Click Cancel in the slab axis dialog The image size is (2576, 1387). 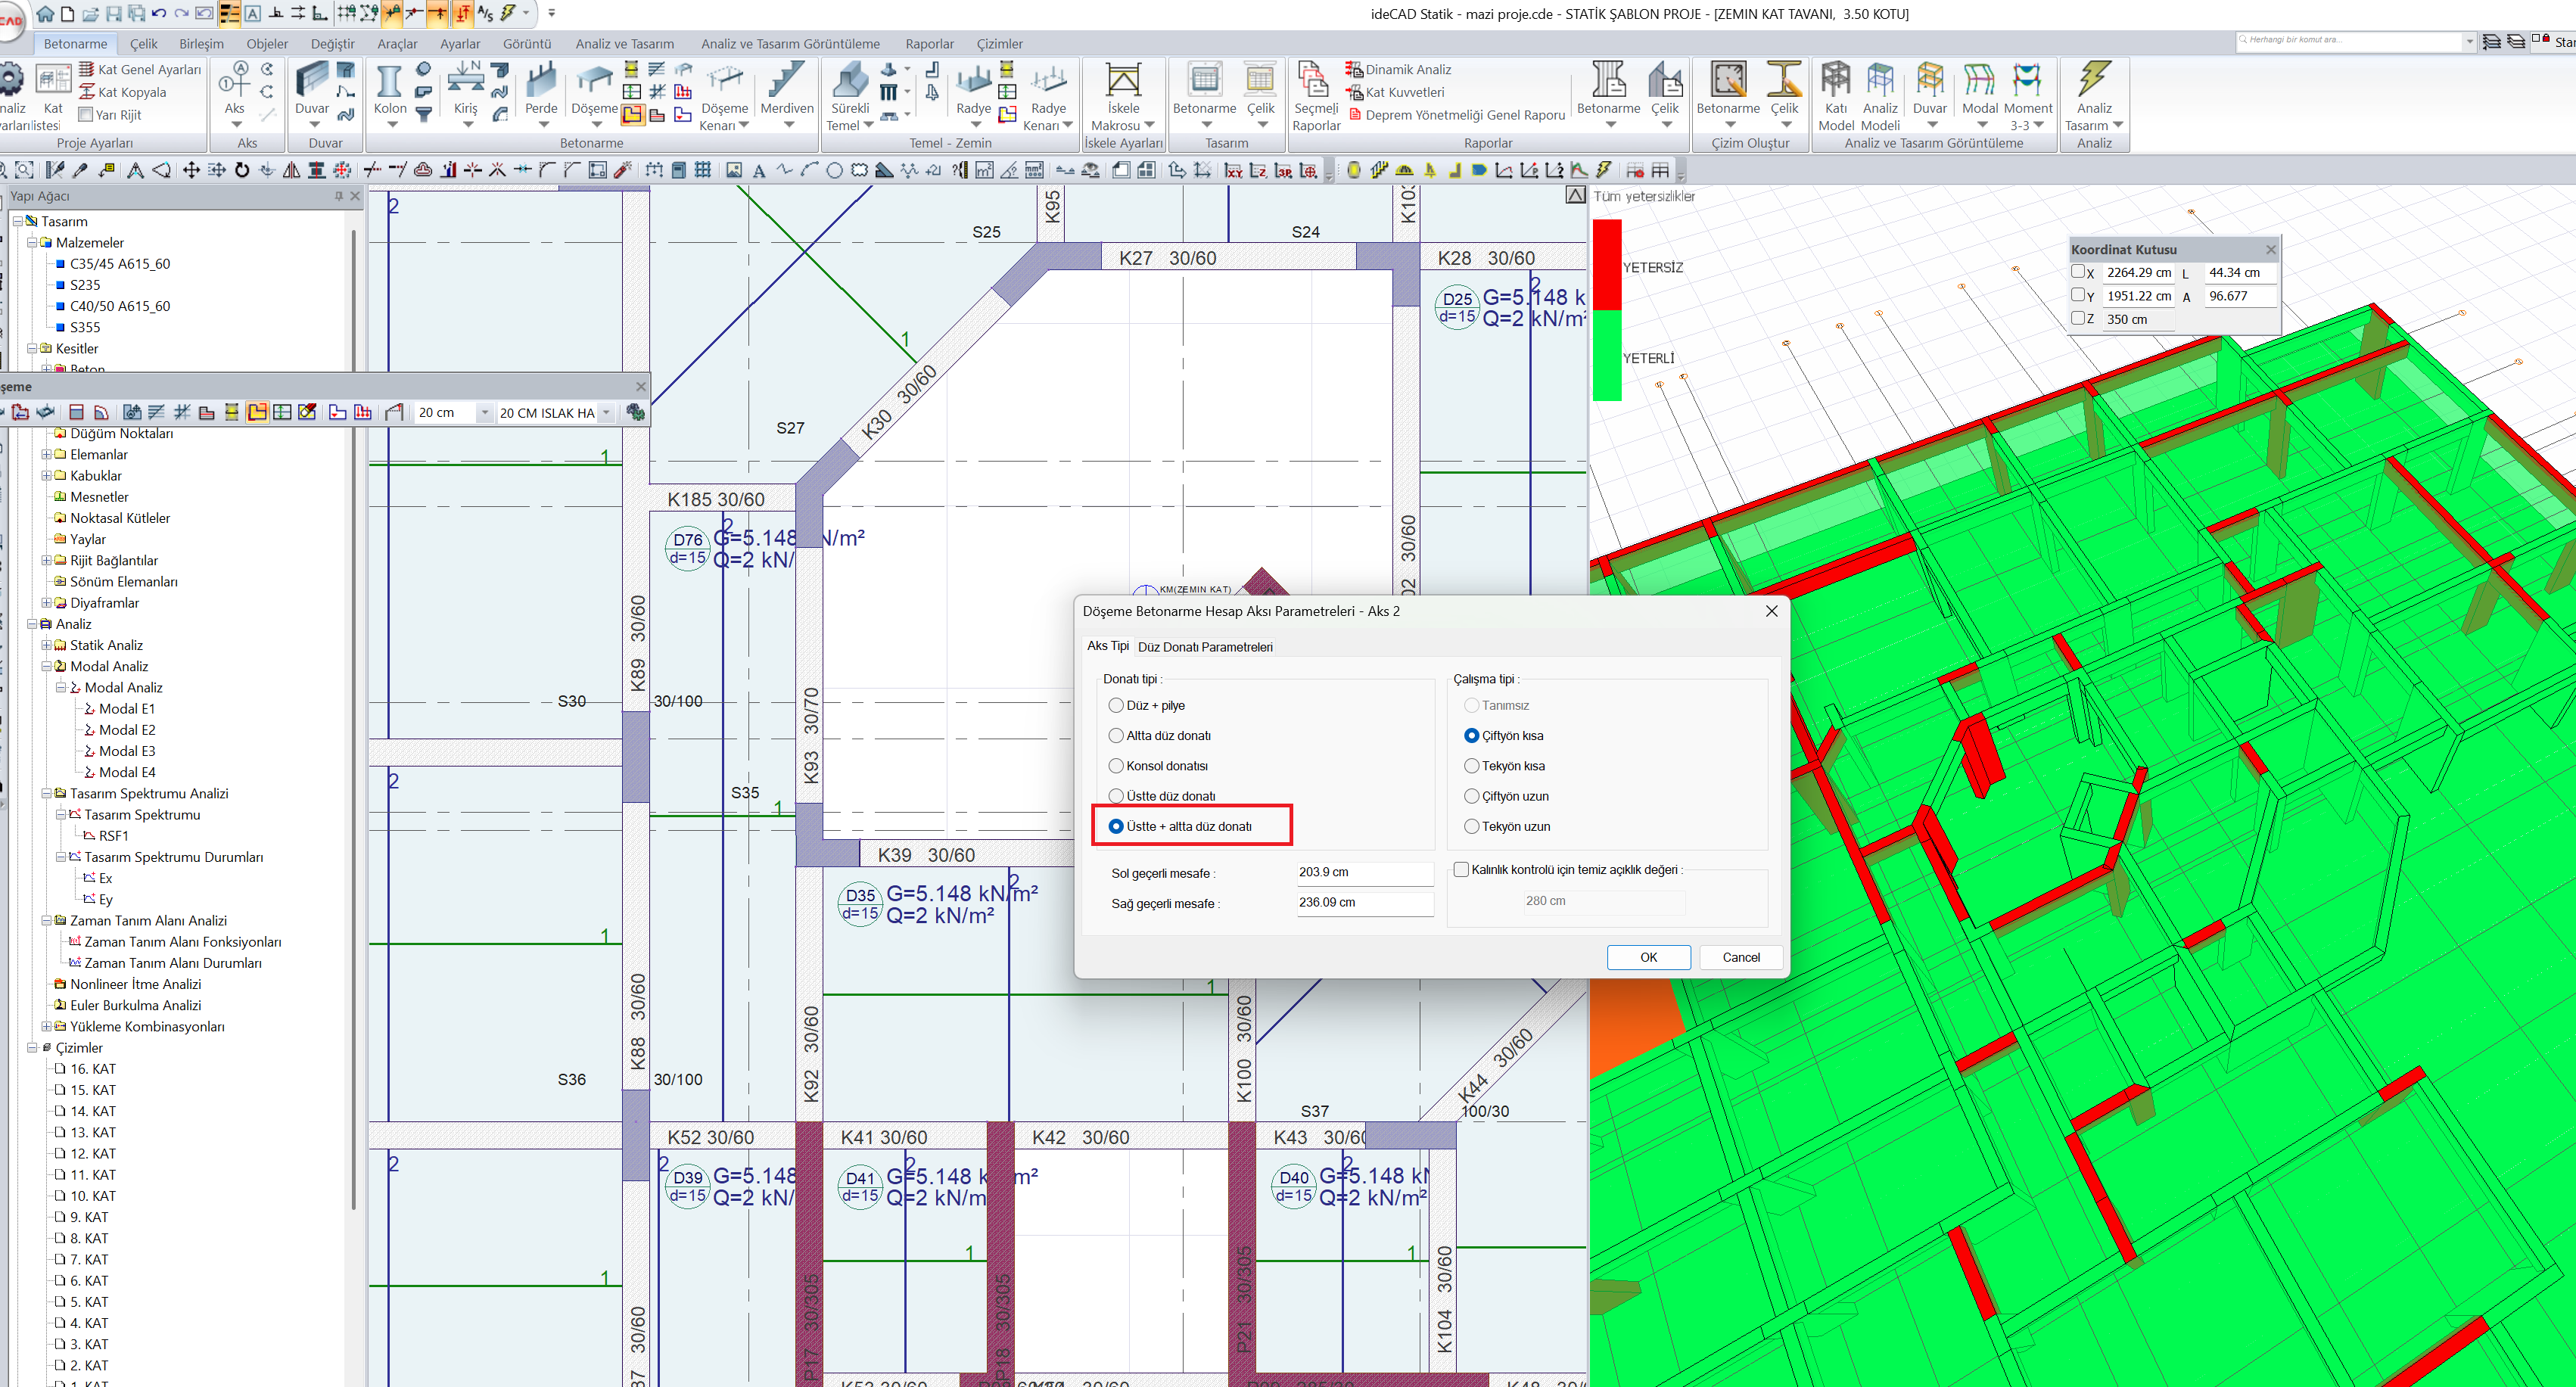[x=1740, y=957]
